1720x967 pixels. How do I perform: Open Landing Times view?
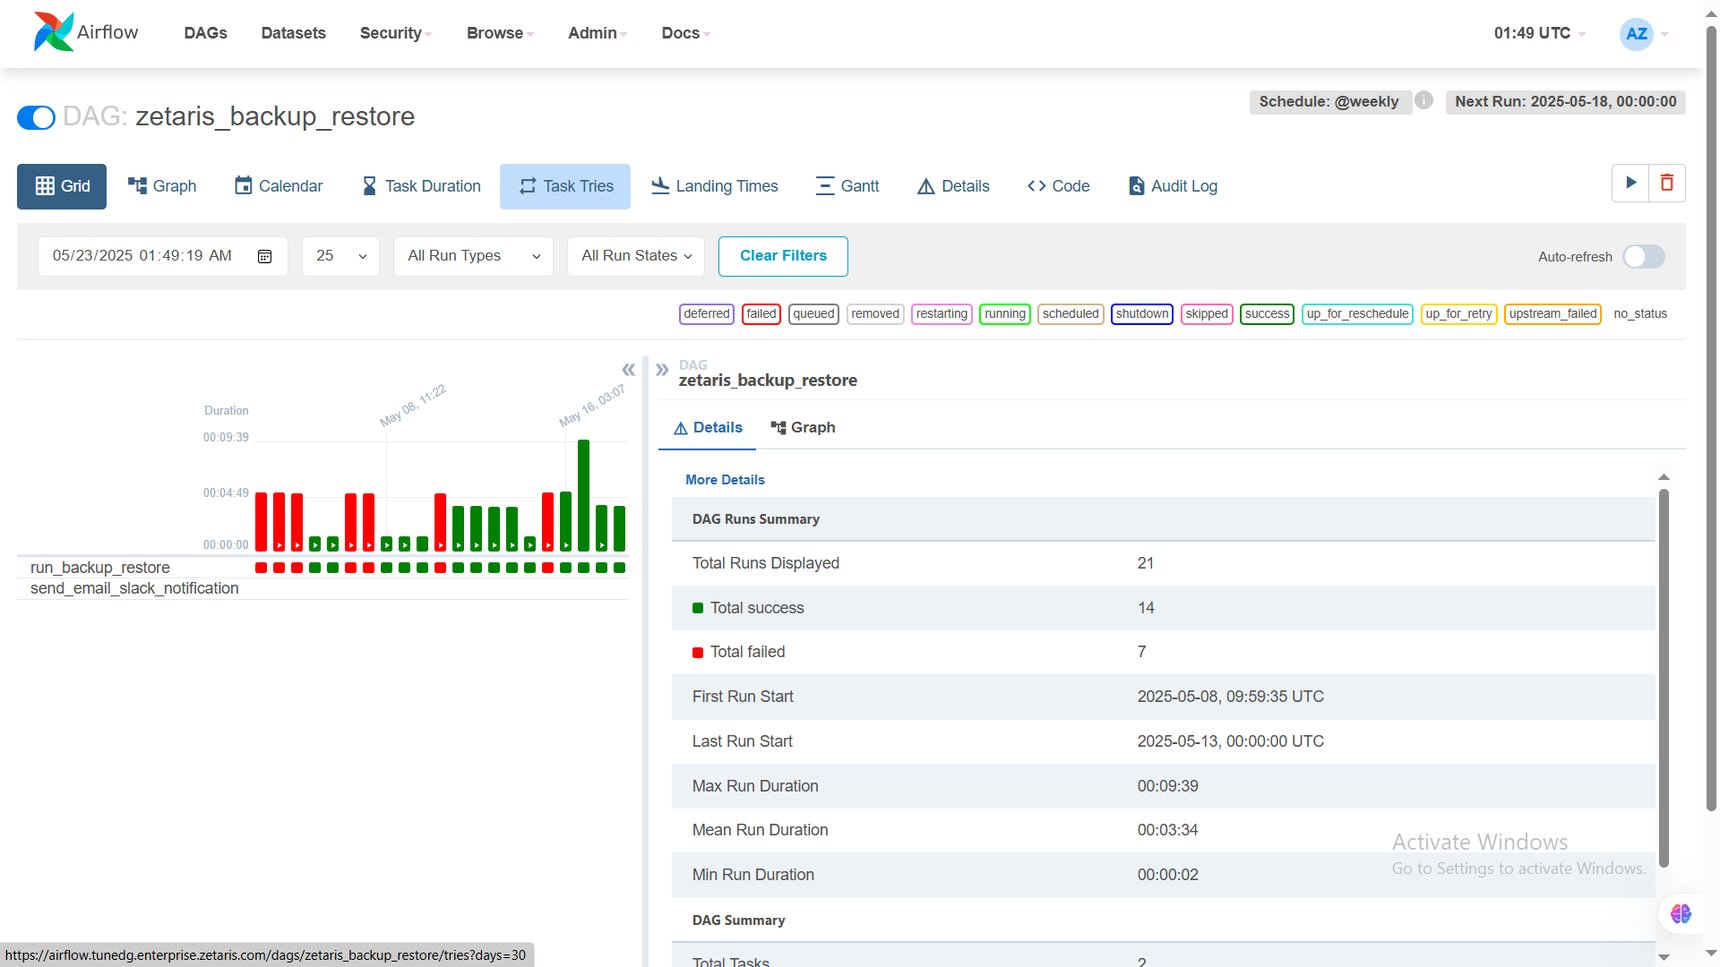[x=715, y=186]
